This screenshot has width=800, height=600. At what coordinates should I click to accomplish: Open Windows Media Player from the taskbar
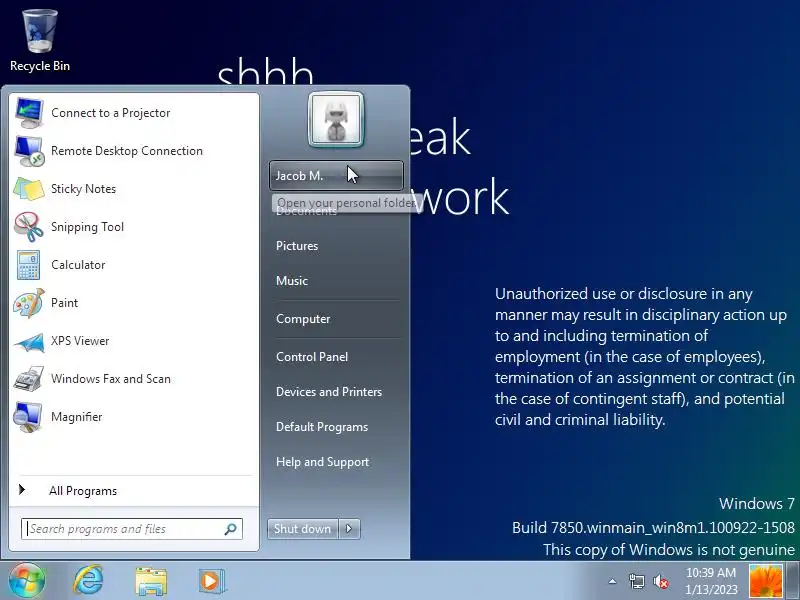point(212,581)
